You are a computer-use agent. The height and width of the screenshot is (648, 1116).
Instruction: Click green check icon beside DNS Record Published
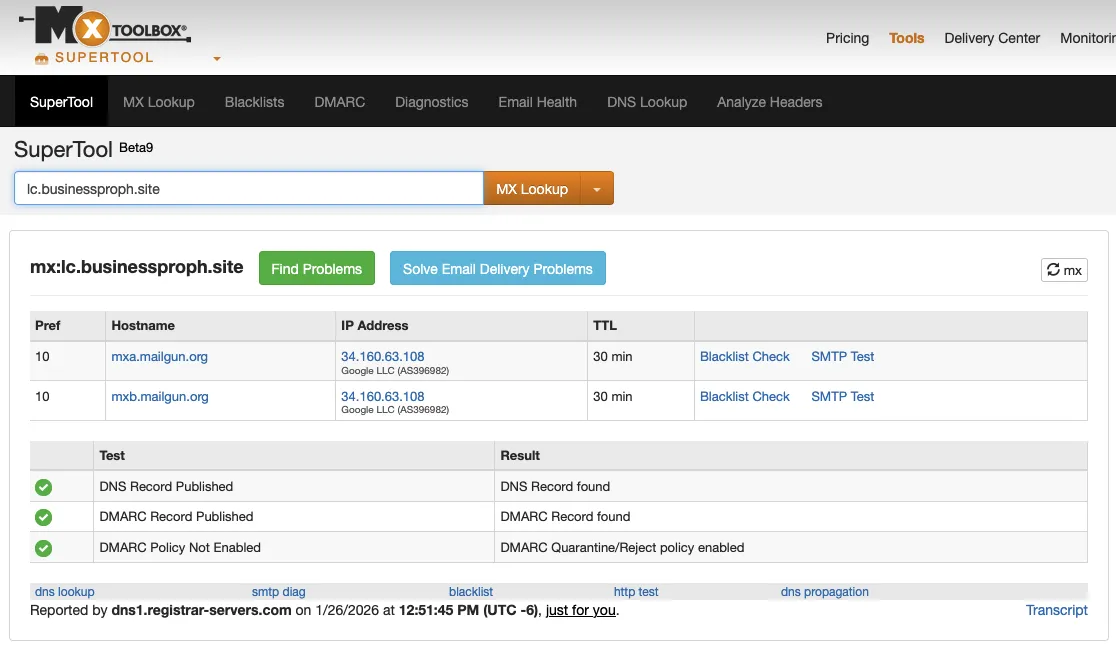coord(44,487)
